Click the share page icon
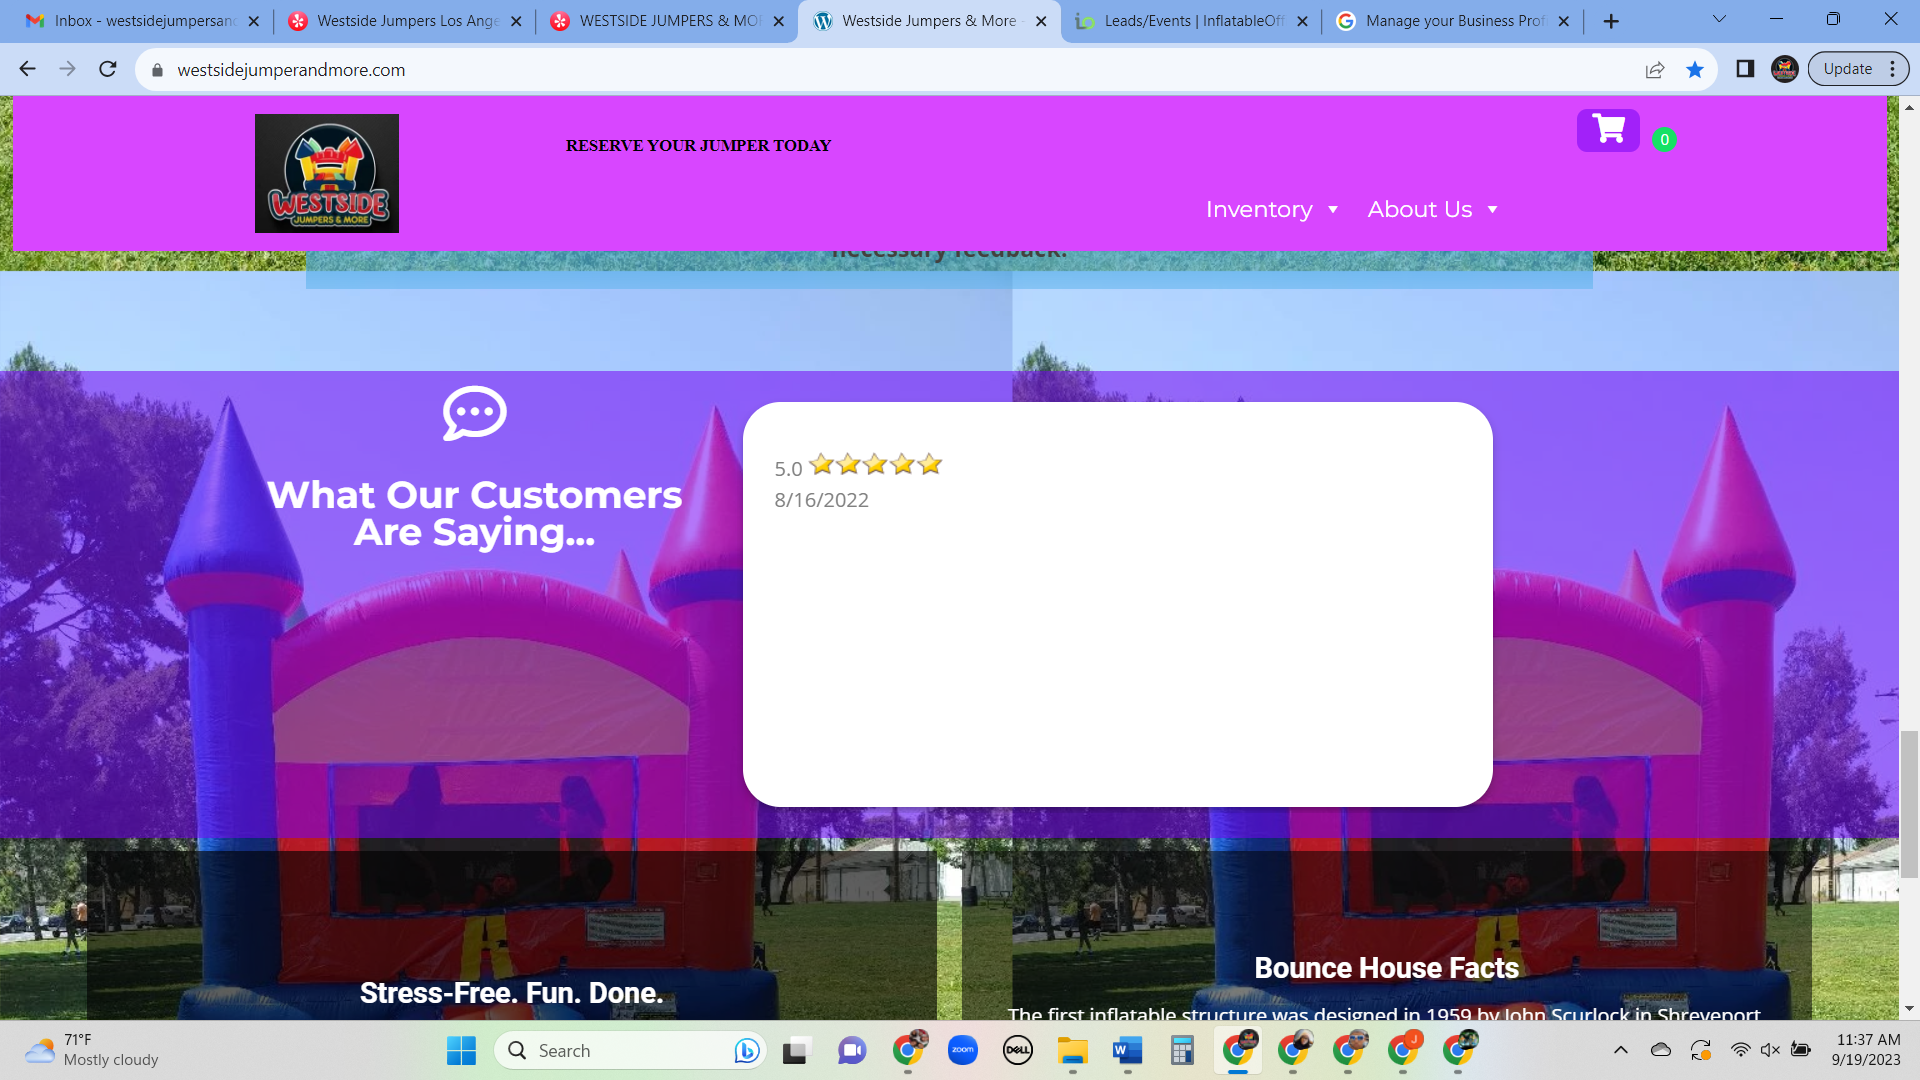Screen dimensions: 1920x1080 (x=1655, y=69)
